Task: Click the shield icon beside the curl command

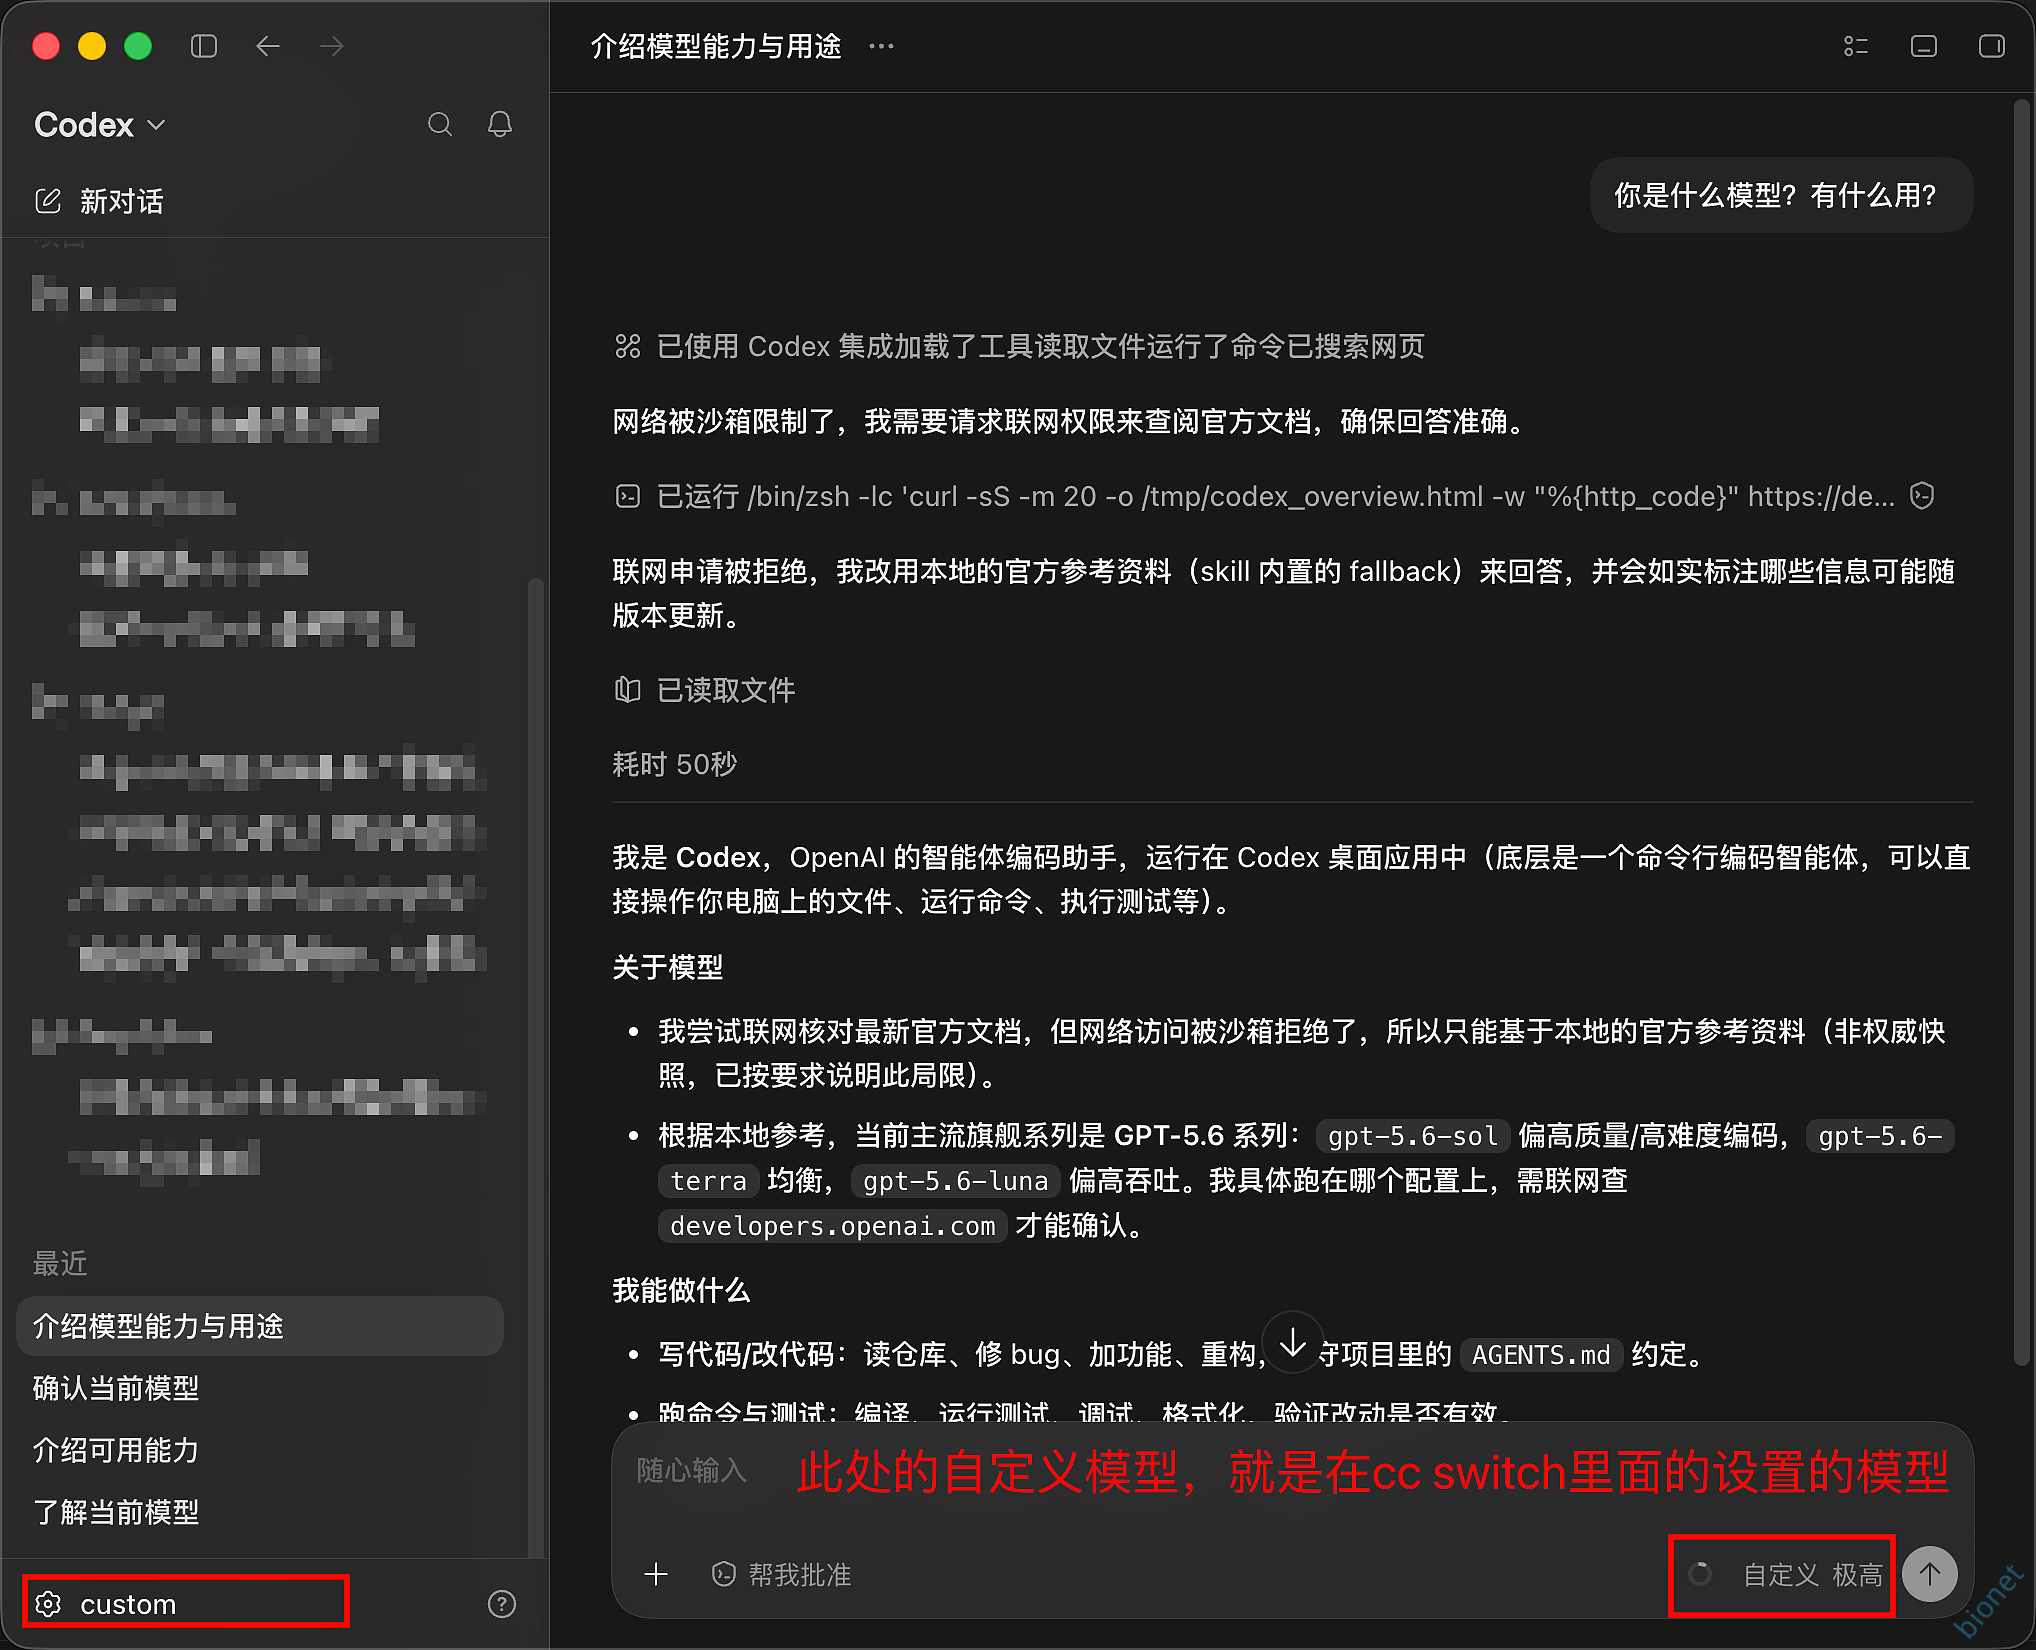Action: tap(1922, 496)
